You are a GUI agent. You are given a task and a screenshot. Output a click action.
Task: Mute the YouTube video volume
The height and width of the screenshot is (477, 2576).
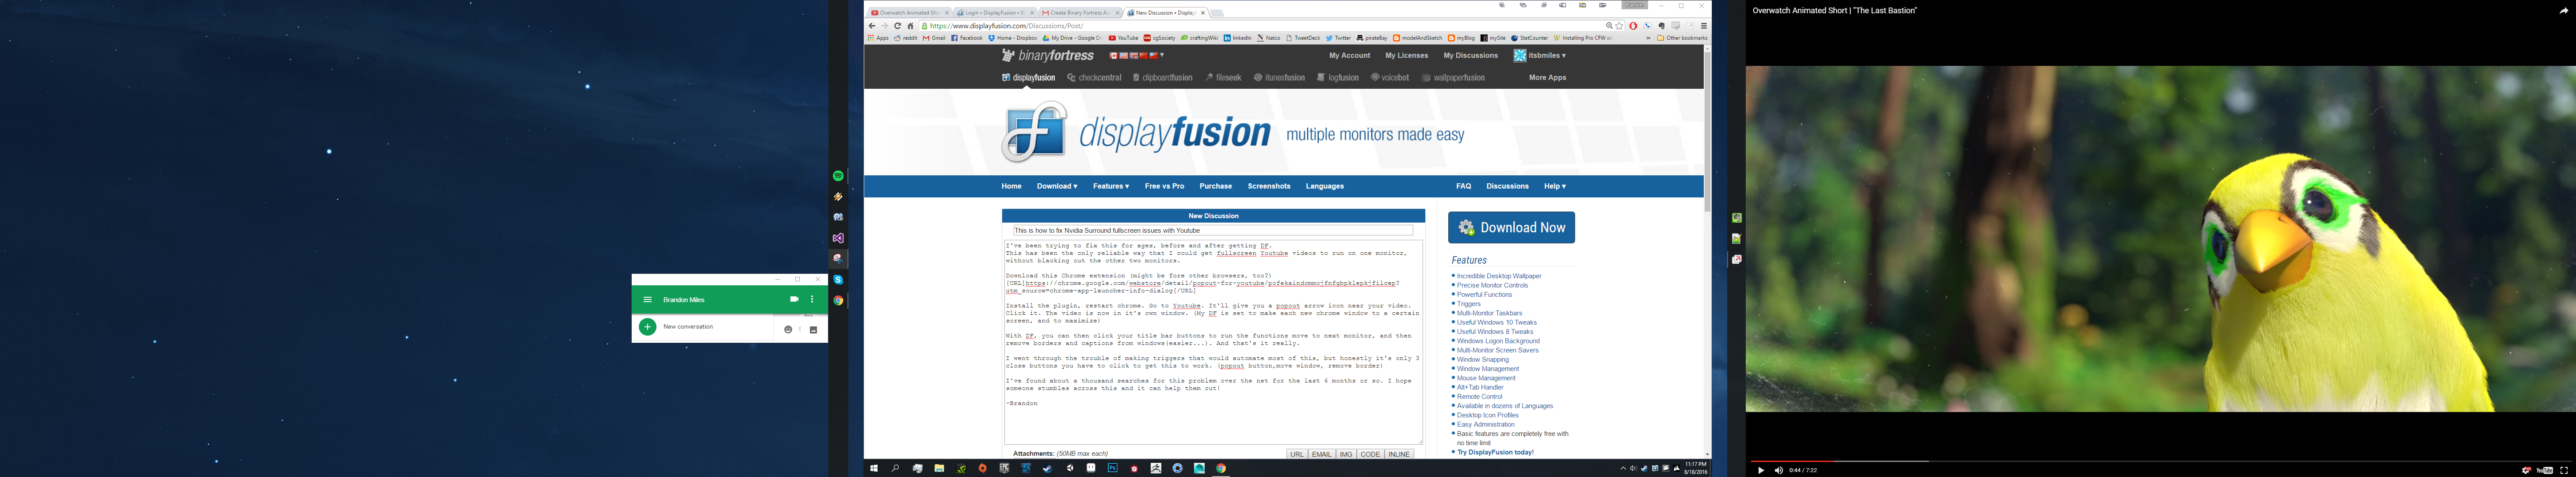coord(1778,470)
